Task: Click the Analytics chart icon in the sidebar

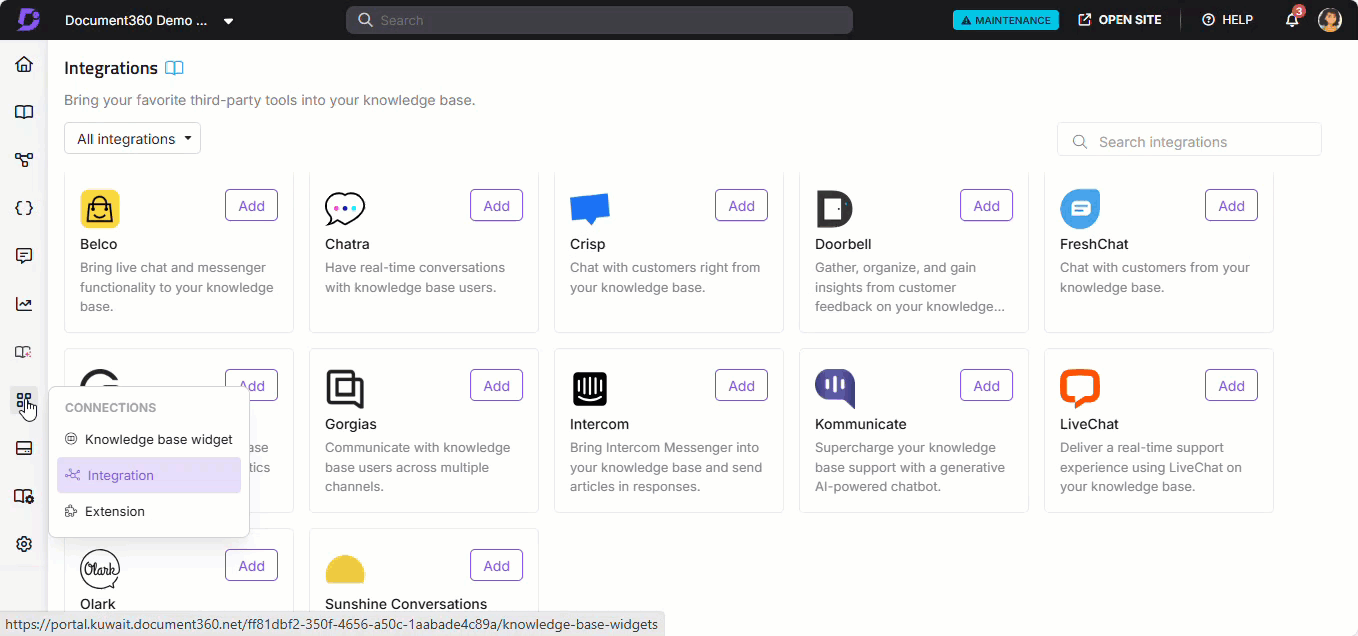Action: click(x=24, y=304)
